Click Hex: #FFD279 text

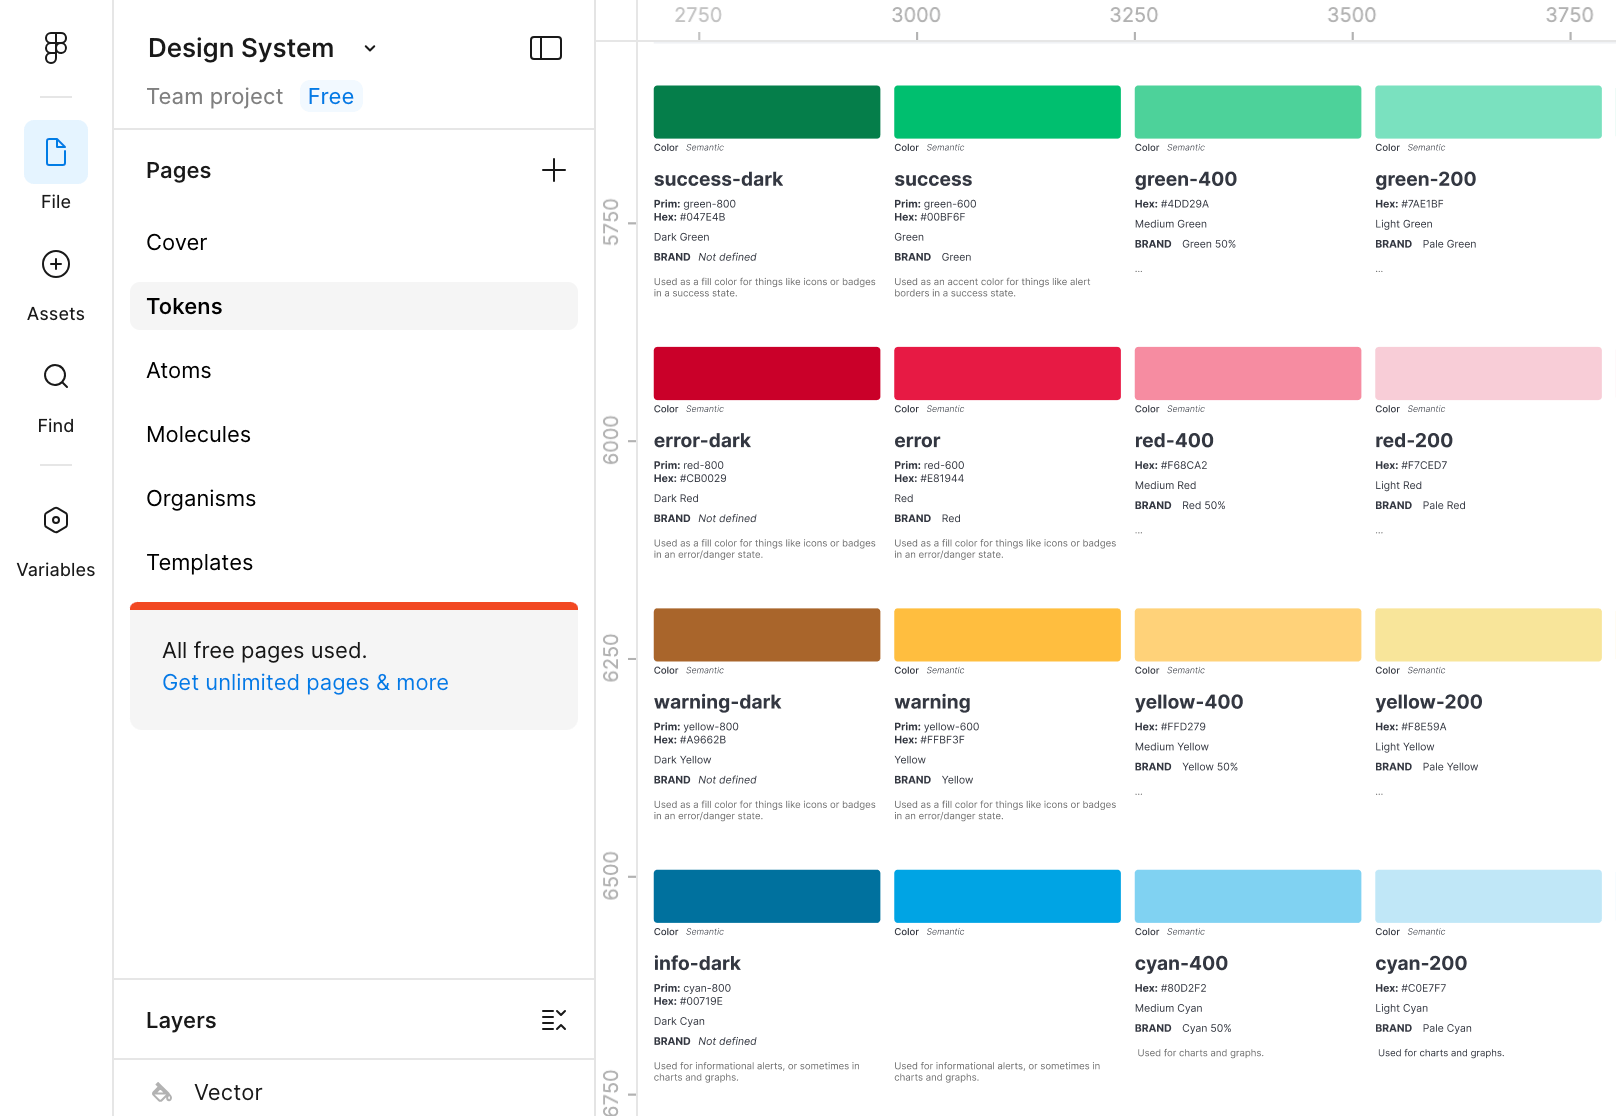point(1170,727)
